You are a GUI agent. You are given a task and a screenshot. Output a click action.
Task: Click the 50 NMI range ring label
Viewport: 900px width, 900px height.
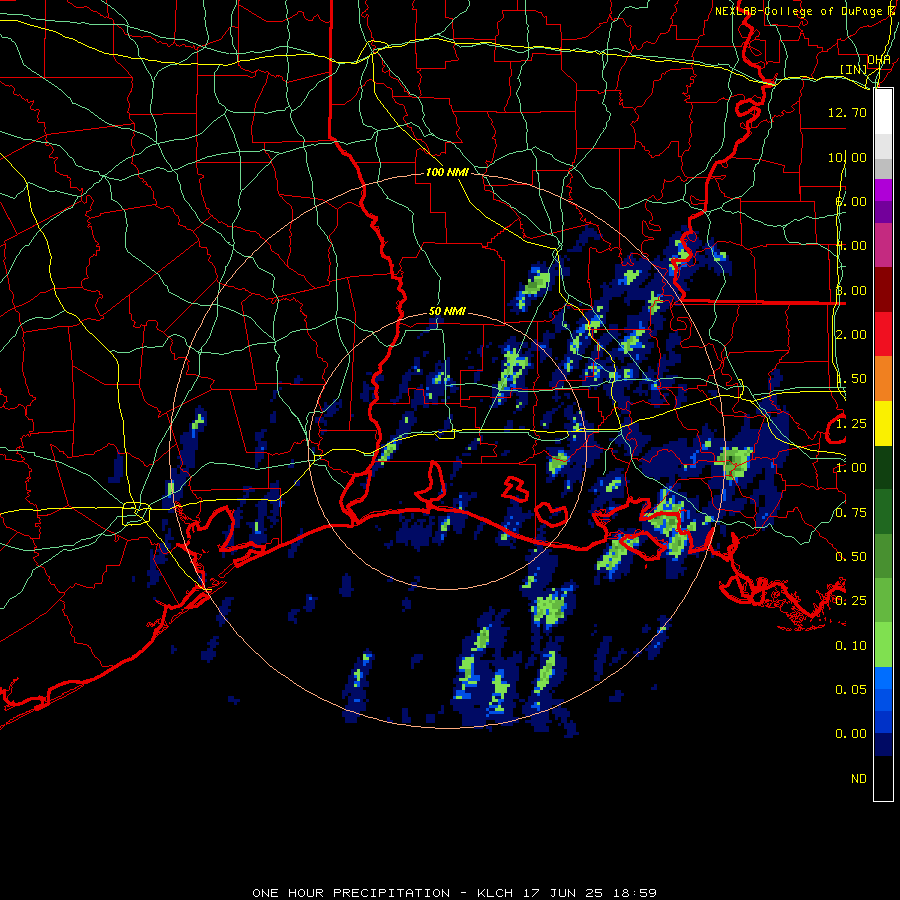click(x=447, y=311)
